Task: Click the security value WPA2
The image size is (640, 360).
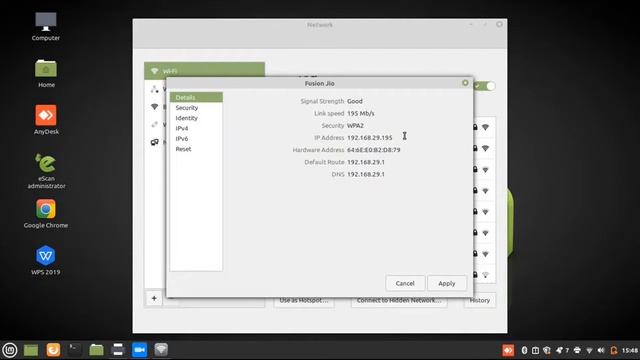Action: click(355, 125)
